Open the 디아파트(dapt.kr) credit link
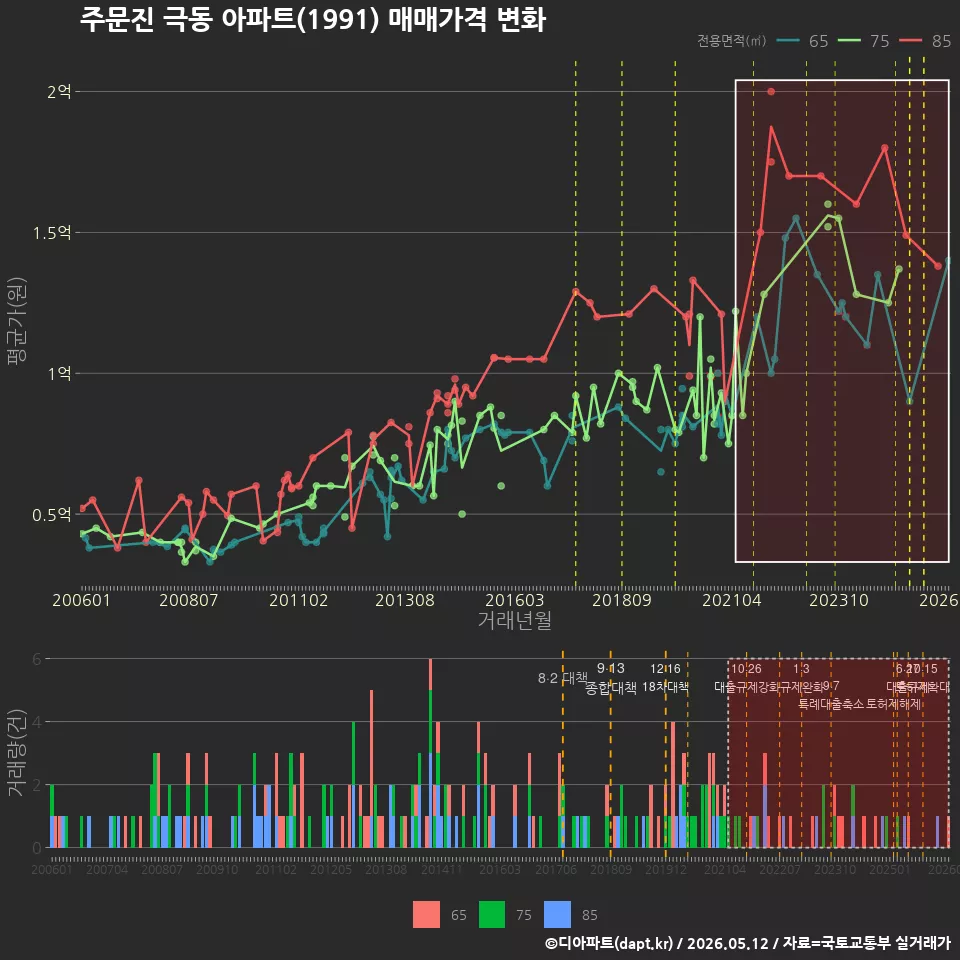 pos(609,943)
